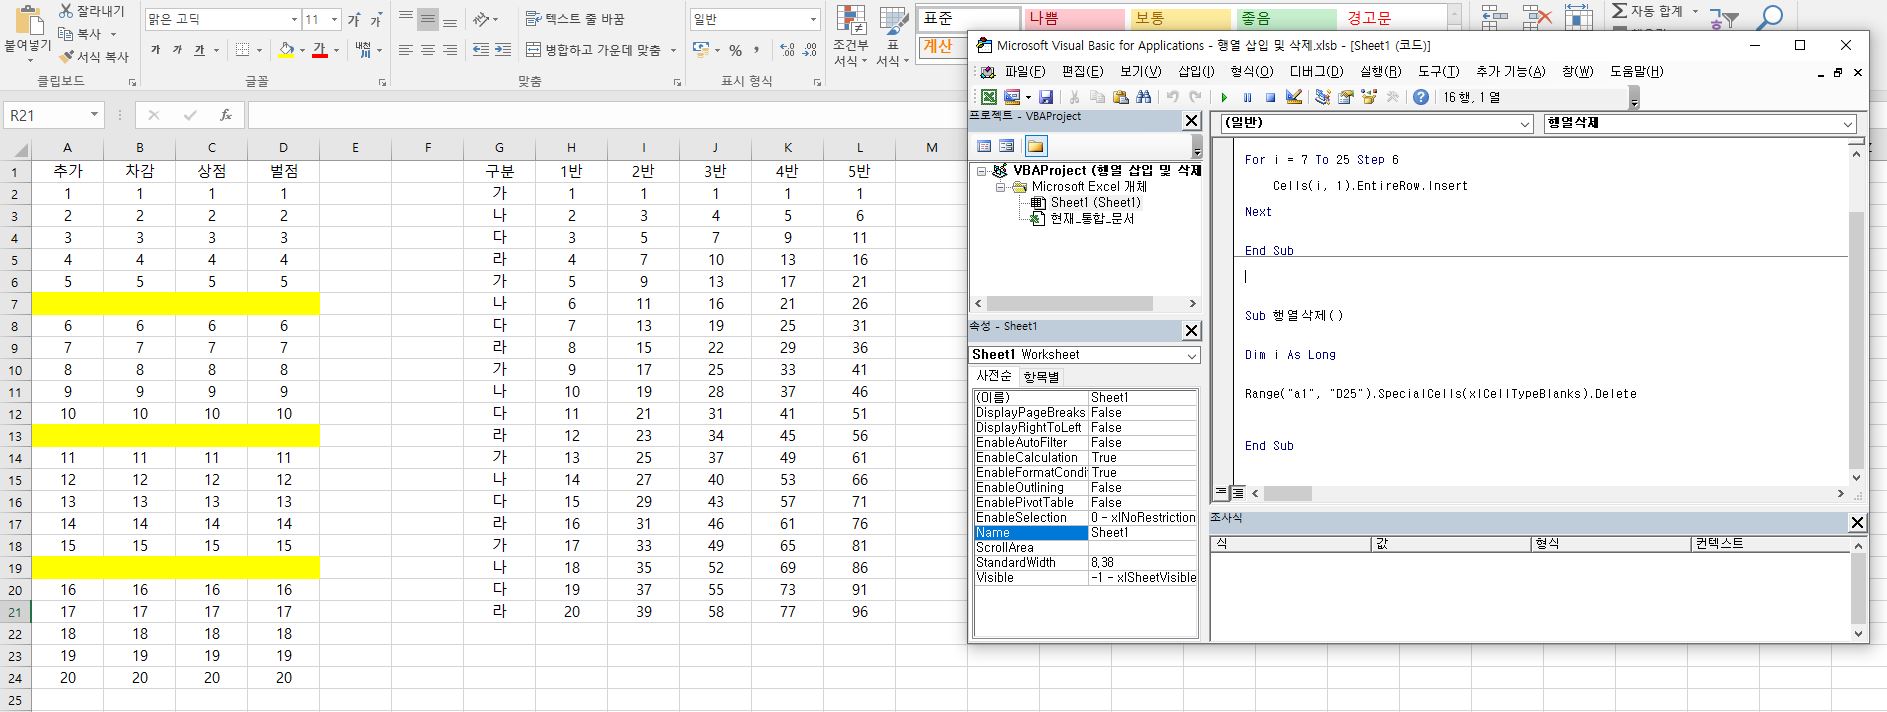Toggle italic formatting in the Excel ribbon
The height and width of the screenshot is (712, 1887).
tap(177, 50)
